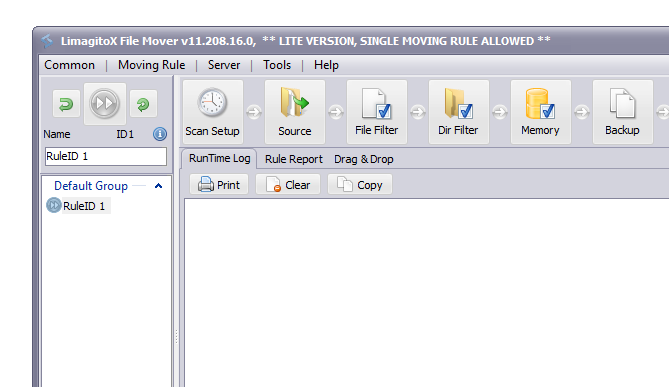Open the Source folder settings
Viewport: 669px width, 387px height.
(x=294, y=112)
